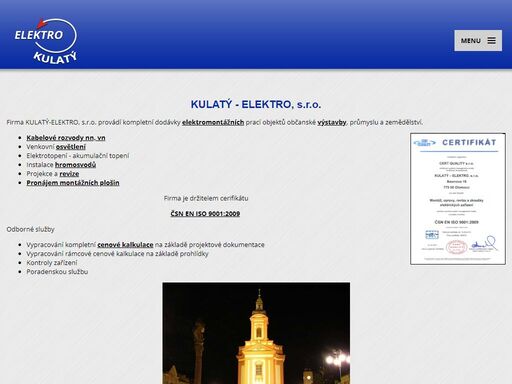Select the heading KULATÝ - ELEKTRO, s.r.o.
This screenshot has height=384, width=512.
coord(256,104)
